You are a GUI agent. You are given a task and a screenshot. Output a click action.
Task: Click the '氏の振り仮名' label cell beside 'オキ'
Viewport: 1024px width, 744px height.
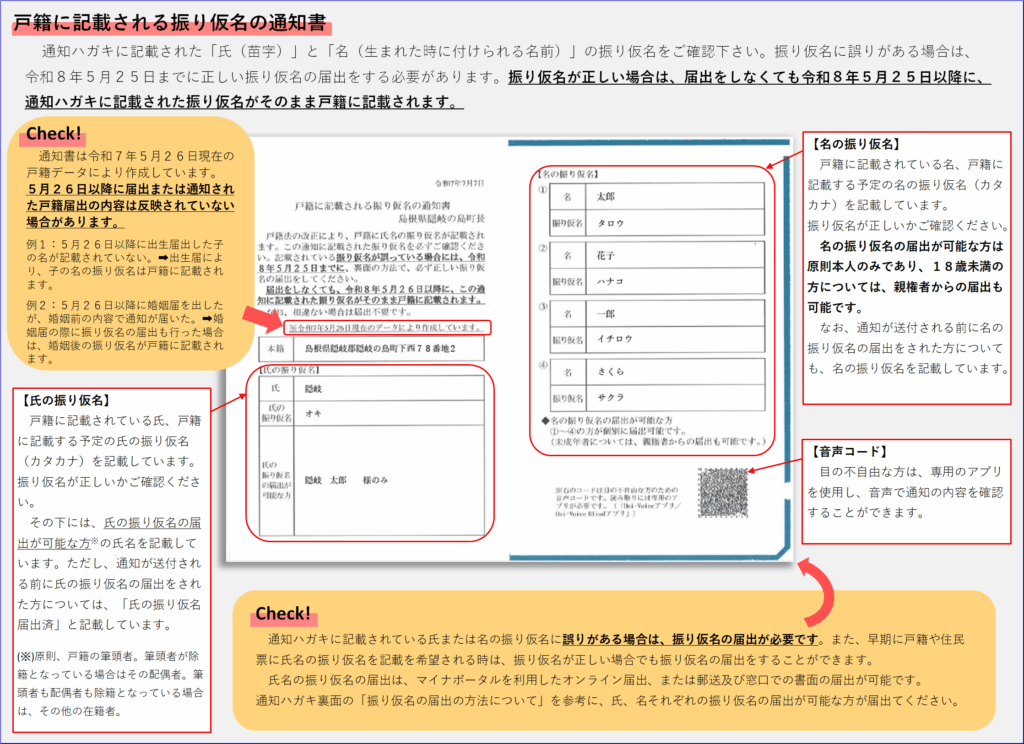point(276,413)
